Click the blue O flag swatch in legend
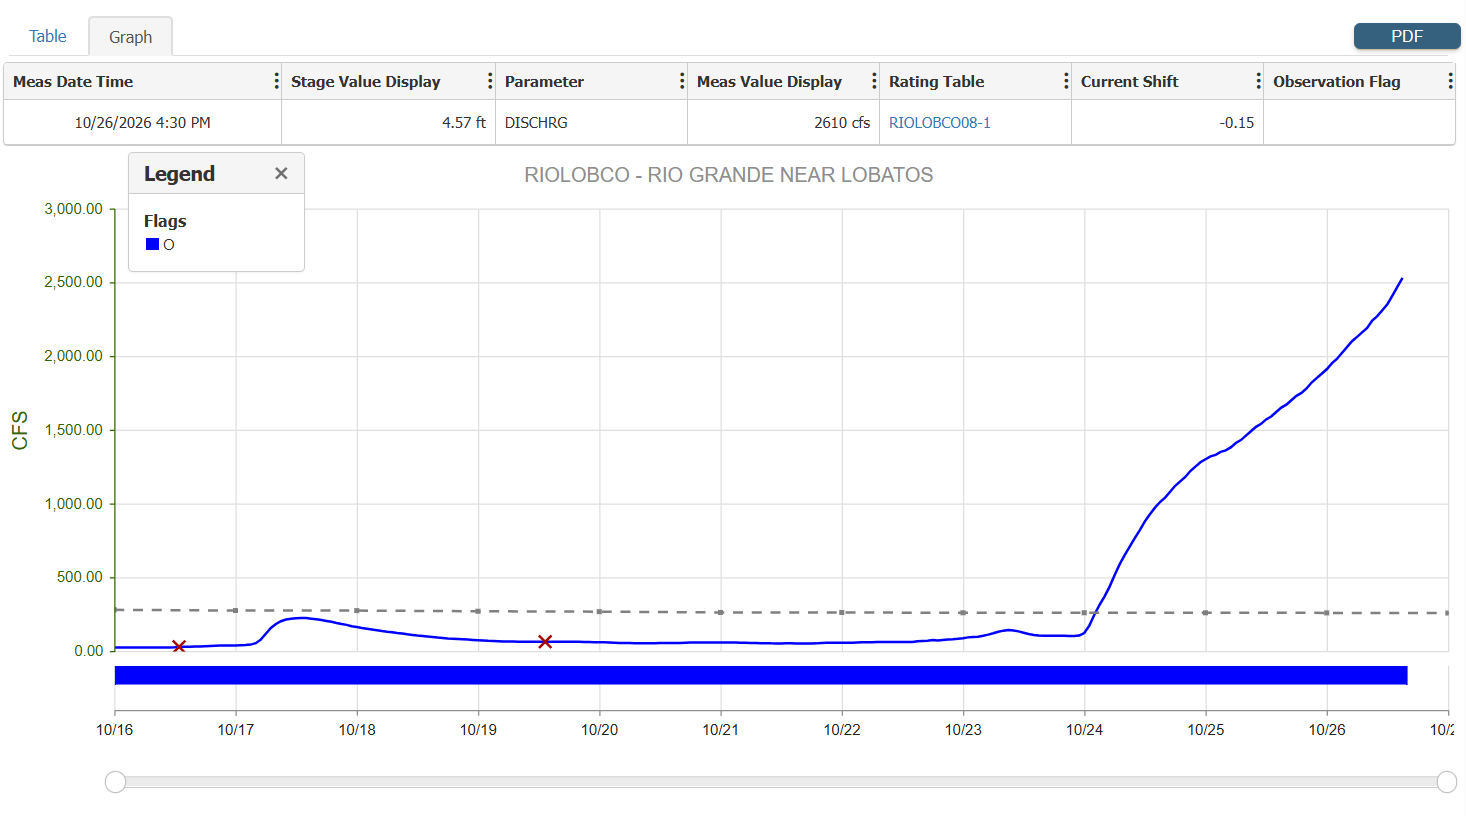This screenshot has height=816, width=1466. click(152, 244)
